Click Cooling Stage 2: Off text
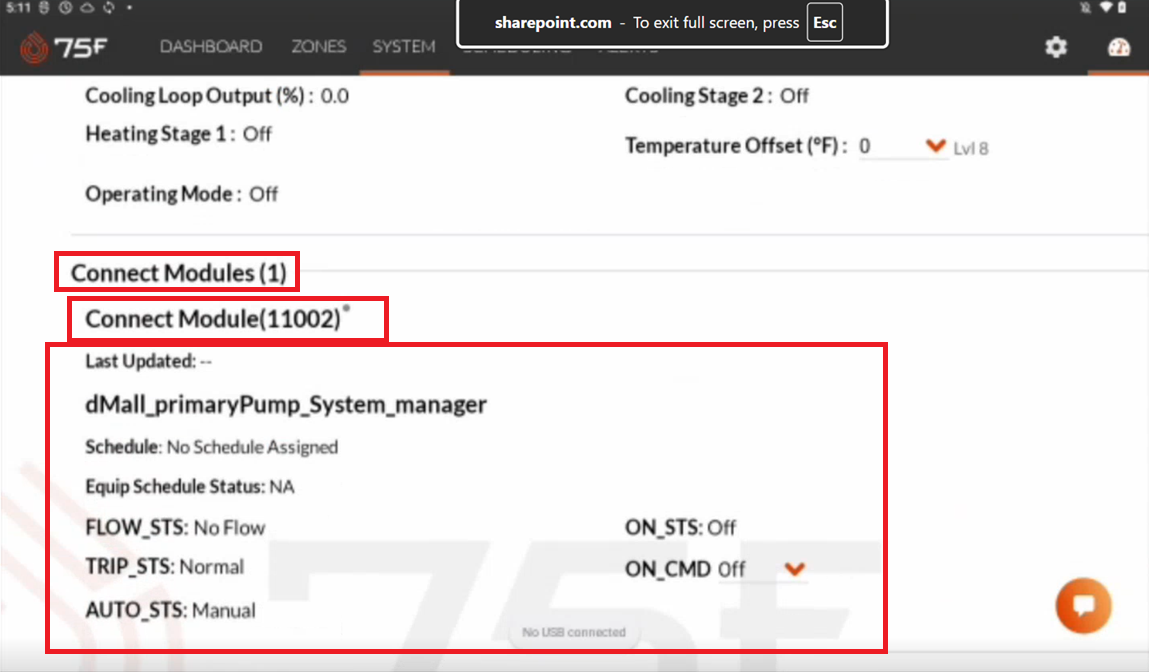Image resolution: width=1153 pixels, height=672 pixels. pyautogui.click(x=717, y=96)
